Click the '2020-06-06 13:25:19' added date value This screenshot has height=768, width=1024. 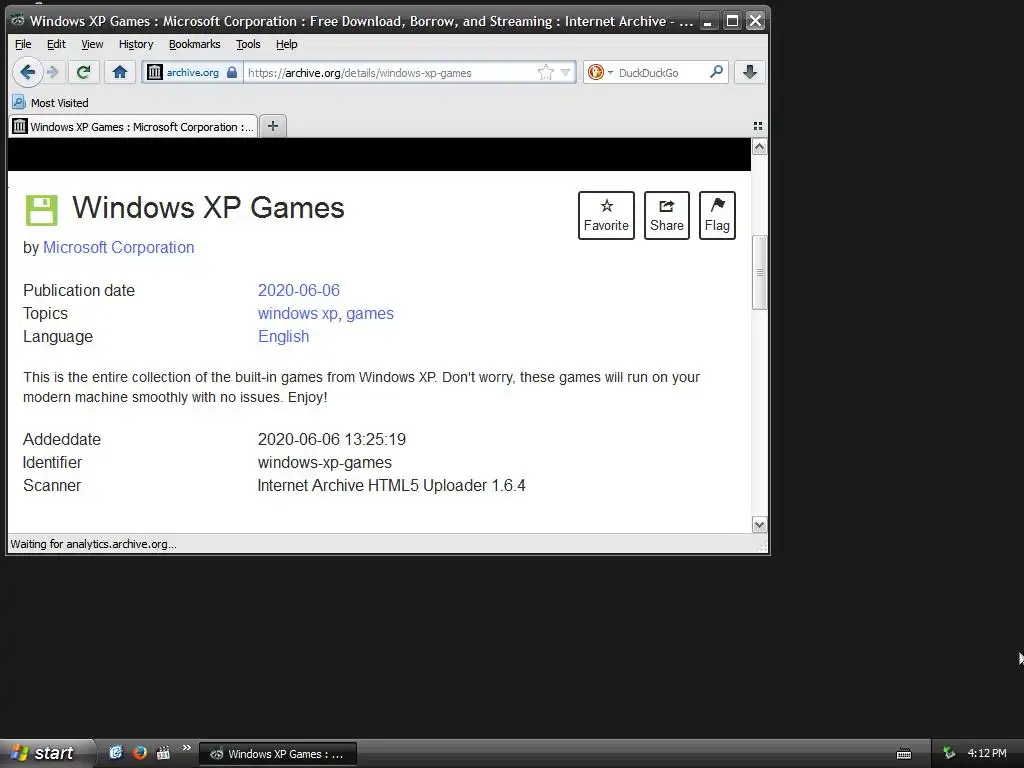coord(332,440)
